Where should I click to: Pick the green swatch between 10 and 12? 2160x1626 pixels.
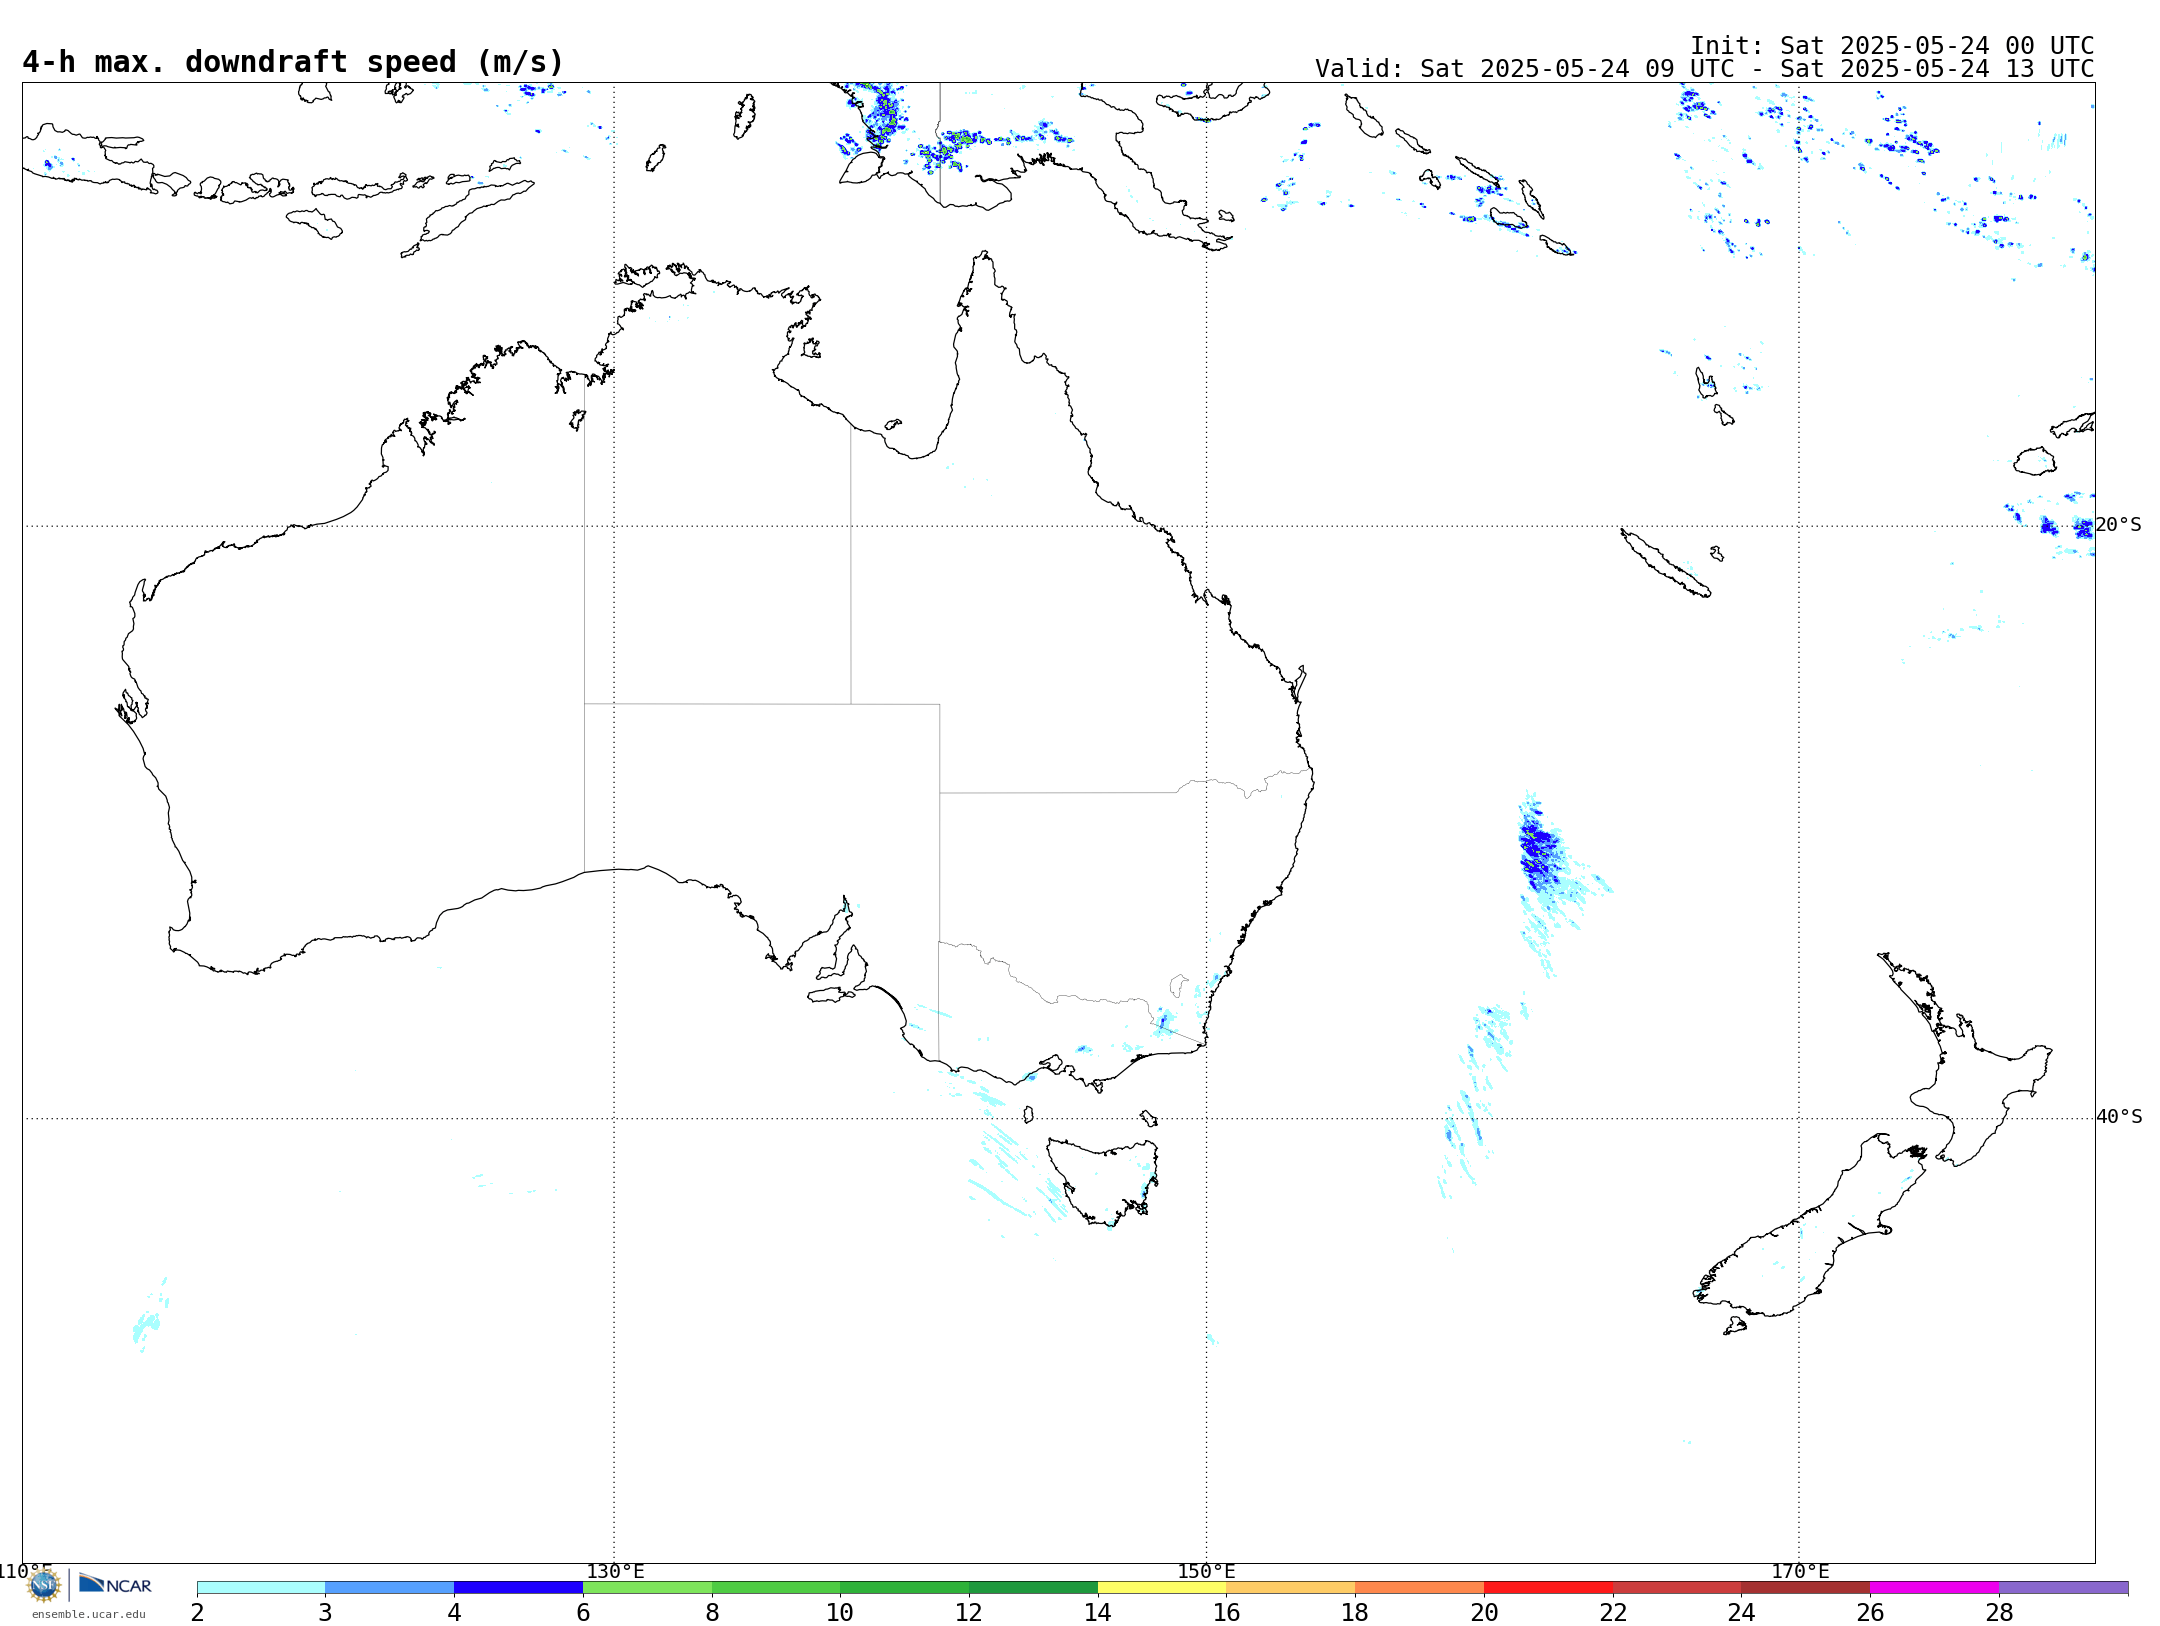[904, 1587]
